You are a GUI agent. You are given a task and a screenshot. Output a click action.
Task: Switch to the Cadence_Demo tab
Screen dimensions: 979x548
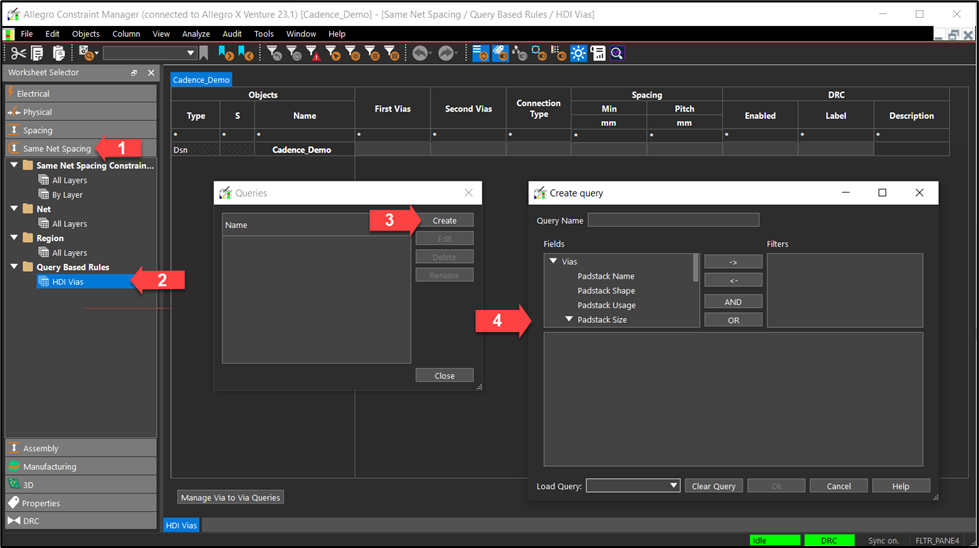click(201, 80)
